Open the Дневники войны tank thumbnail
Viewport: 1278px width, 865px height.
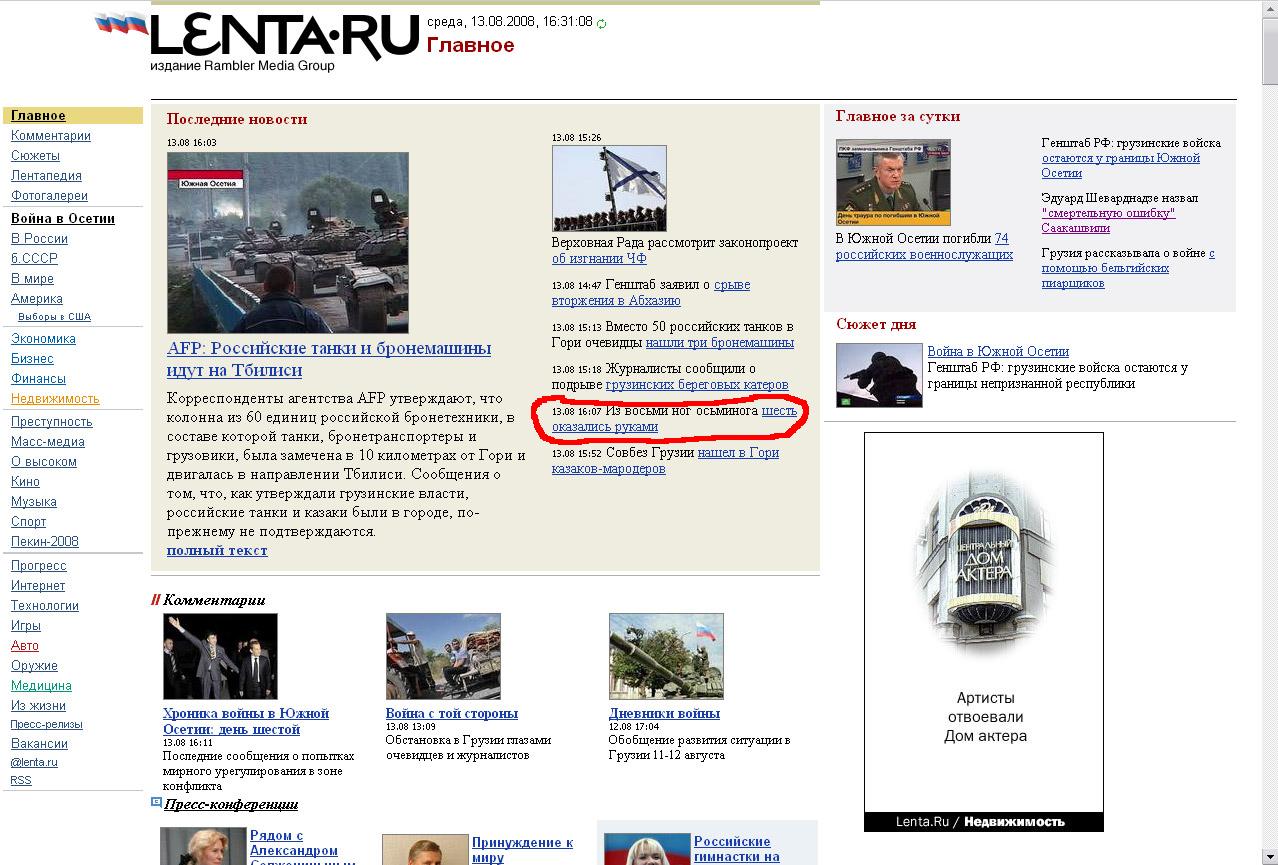coord(665,656)
